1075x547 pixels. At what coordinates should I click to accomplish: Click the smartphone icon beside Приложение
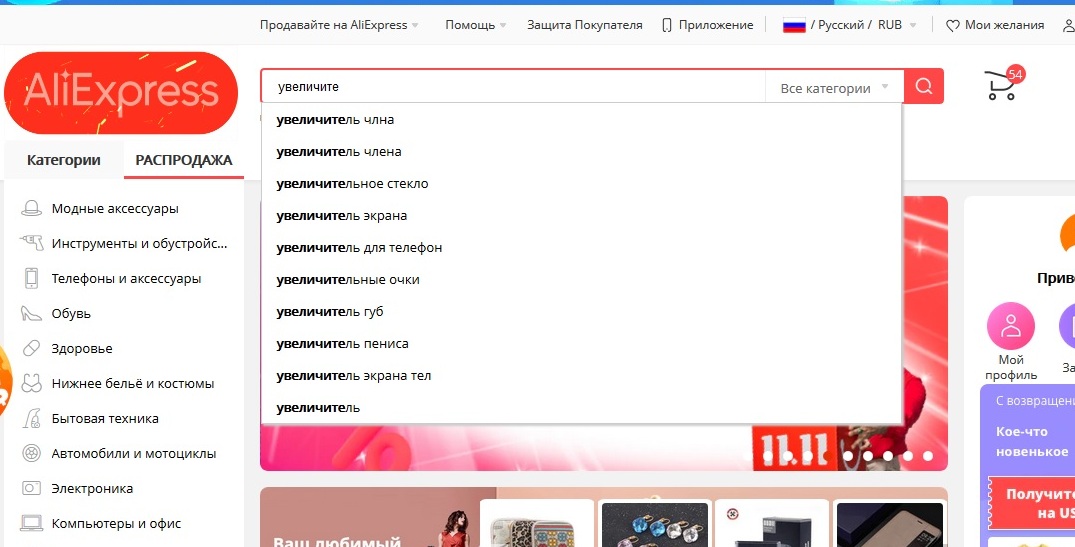pyautogui.click(x=666, y=25)
